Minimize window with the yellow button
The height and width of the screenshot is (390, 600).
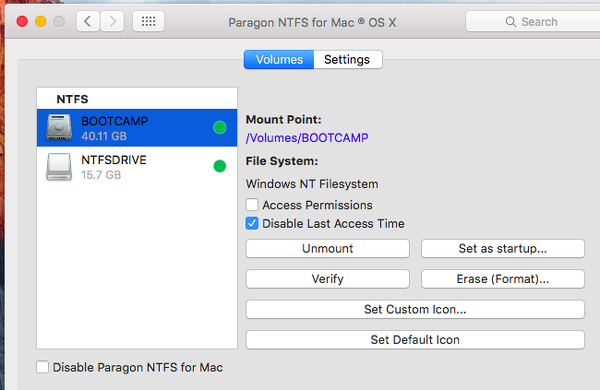coord(41,21)
